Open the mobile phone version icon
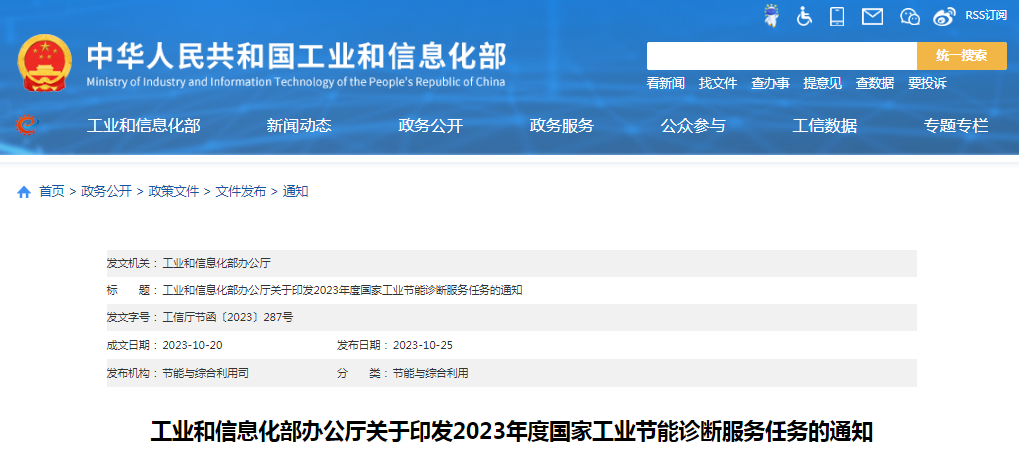Screen dimensions: 1019x456 point(837,16)
